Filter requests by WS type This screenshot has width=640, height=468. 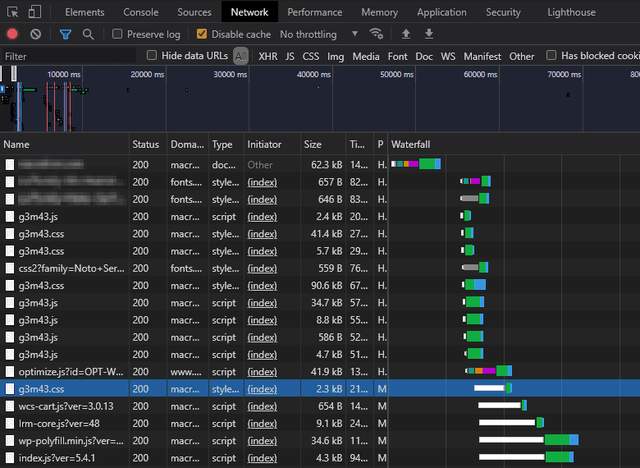point(448,56)
